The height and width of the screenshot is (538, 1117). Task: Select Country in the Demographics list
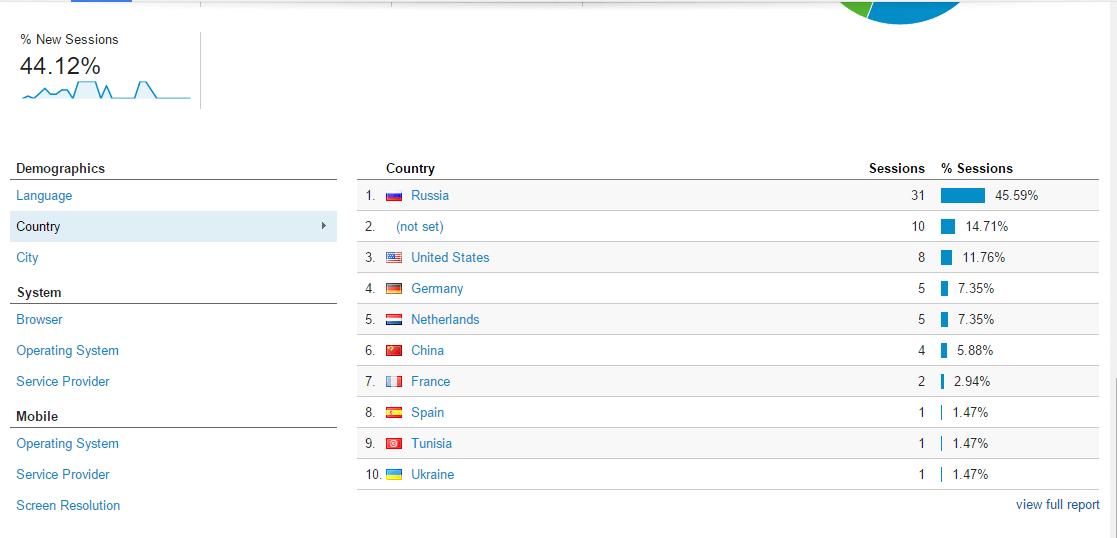pyautogui.click(x=173, y=227)
